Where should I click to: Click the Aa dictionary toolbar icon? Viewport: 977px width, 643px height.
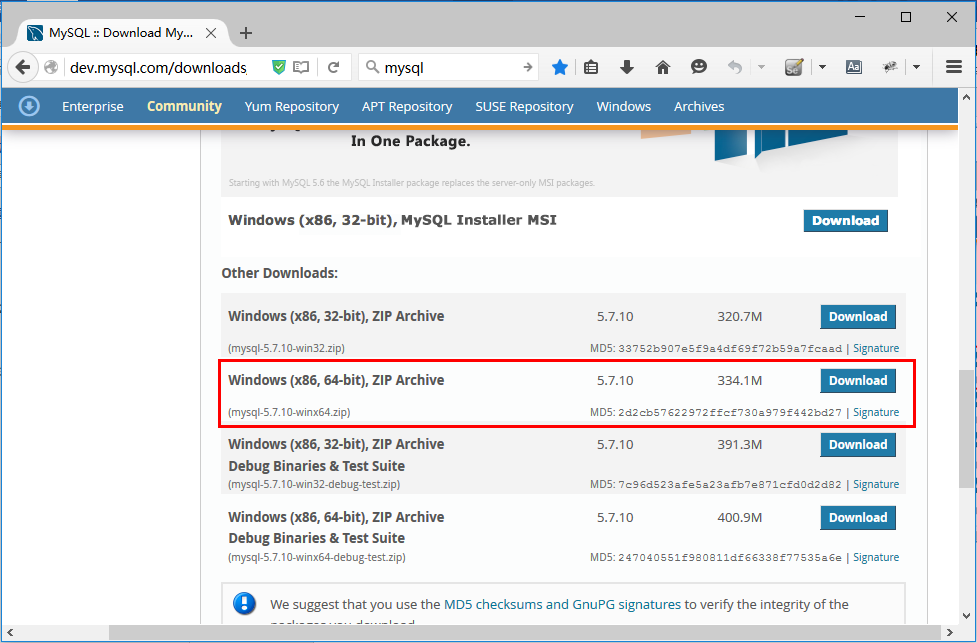pyautogui.click(x=854, y=67)
